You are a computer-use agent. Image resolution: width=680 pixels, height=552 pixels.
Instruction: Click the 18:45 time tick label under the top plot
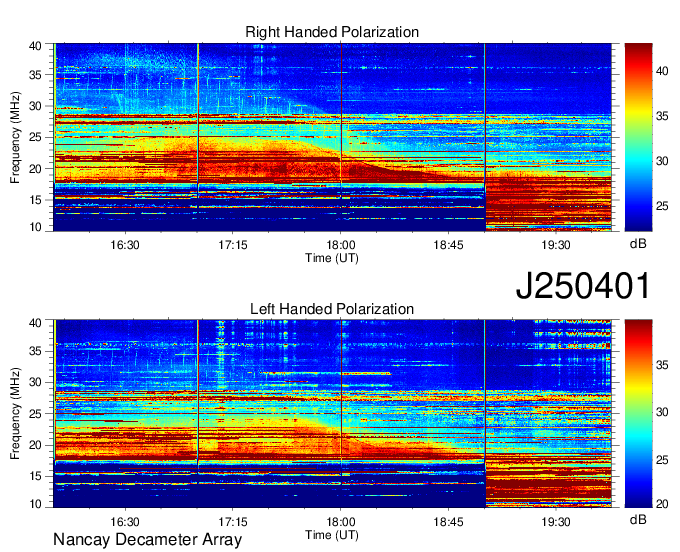pyautogui.click(x=448, y=245)
